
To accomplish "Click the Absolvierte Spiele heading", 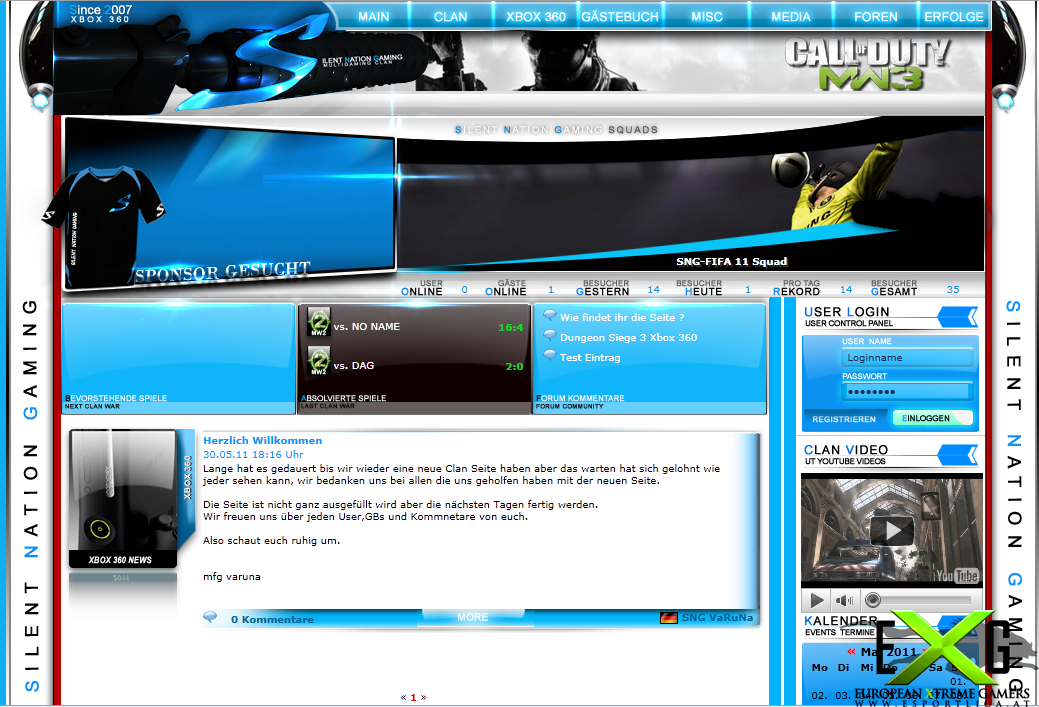I will [x=343, y=398].
